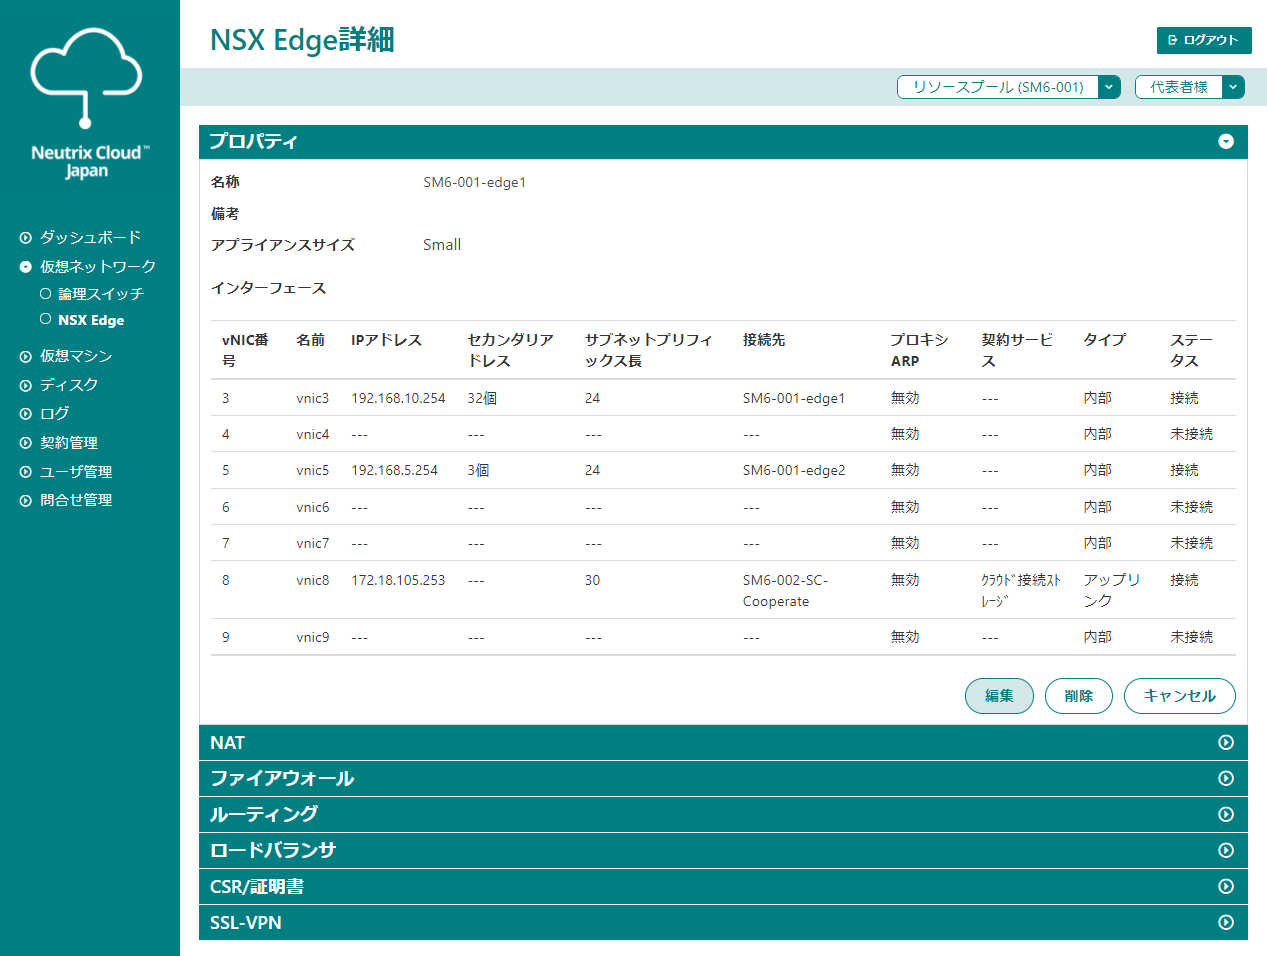
Task: Click the 3個 secondary address cell
Action: 478,470
